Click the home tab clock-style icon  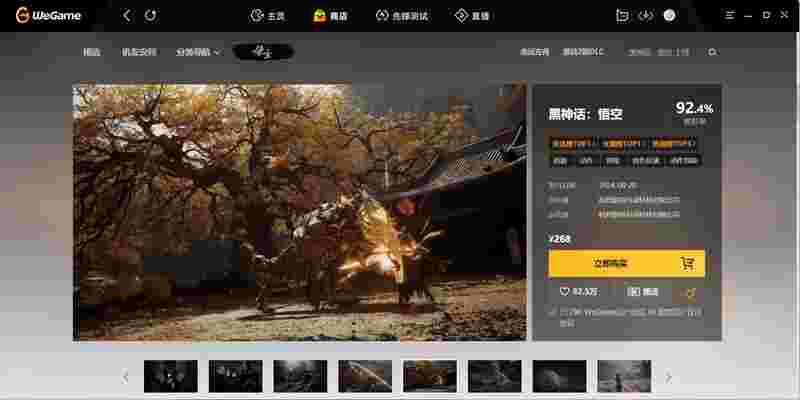pos(257,16)
